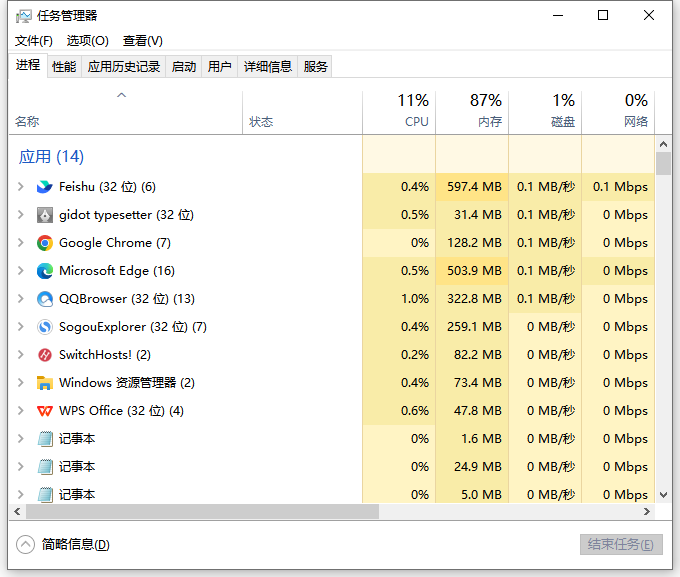Switch to the 用户 tab

coord(219,66)
